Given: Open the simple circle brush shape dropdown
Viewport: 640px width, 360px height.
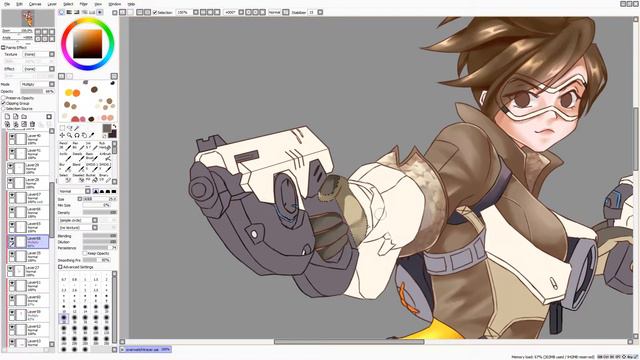Looking at the screenshot, I should (x=78, y=220).
